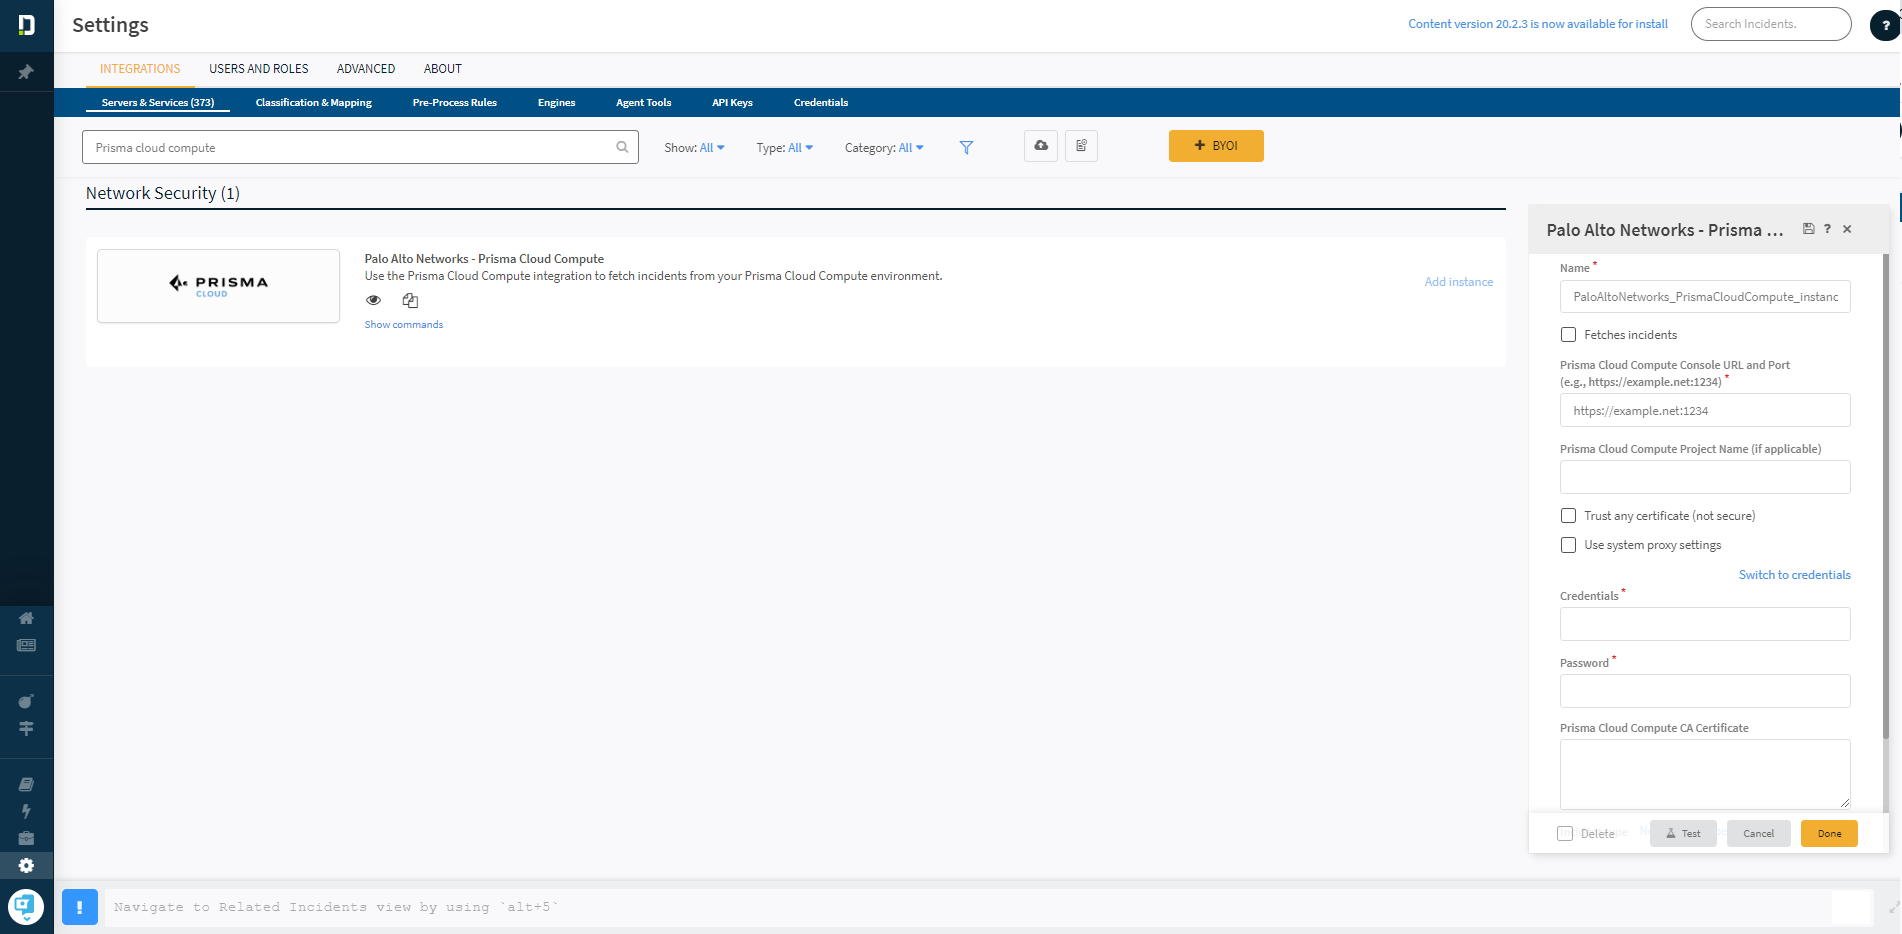
Task: Open the Show: All dropdown
Action: click(694, 147)
